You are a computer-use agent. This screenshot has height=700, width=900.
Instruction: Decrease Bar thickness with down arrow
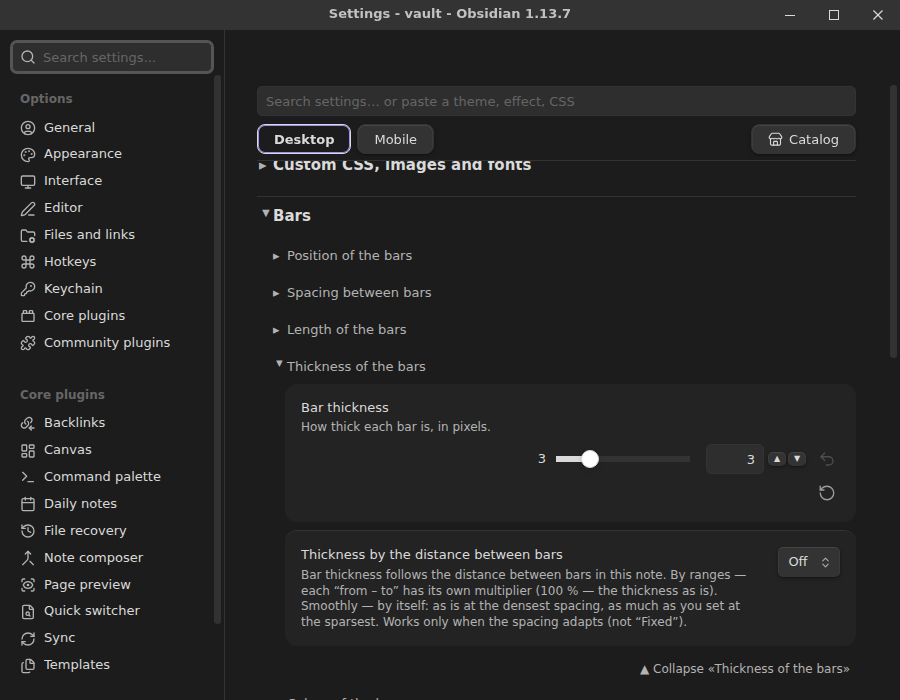click(x=797, y=459)
